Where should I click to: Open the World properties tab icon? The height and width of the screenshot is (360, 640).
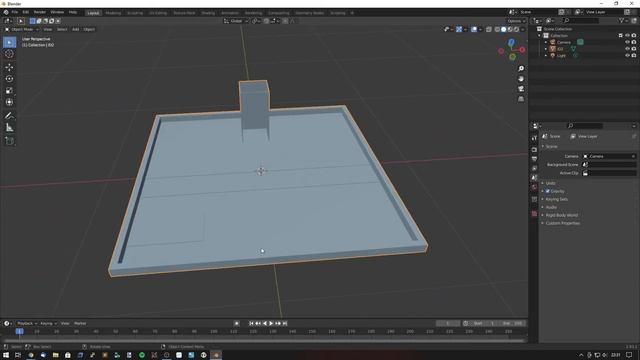(534, 187)
